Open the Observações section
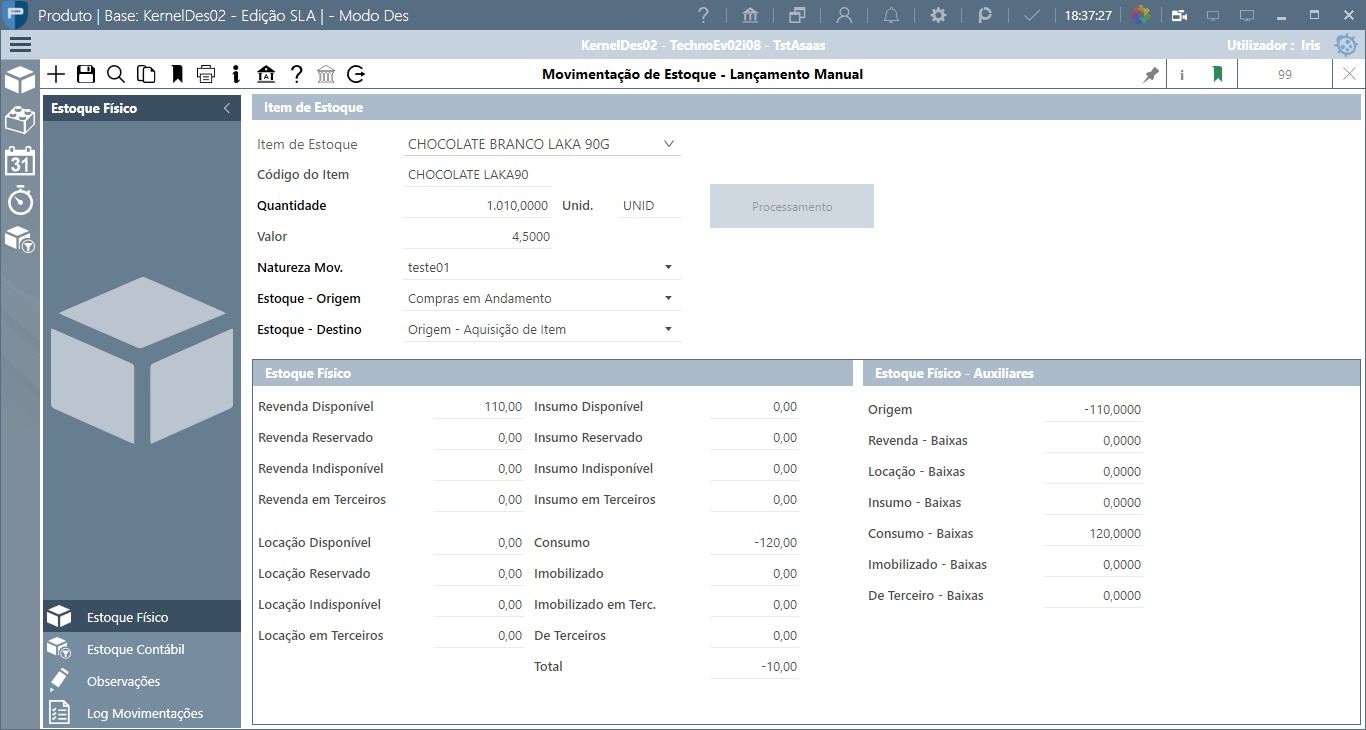Viewport: 1366px width, 730px height. click(142, 681)
